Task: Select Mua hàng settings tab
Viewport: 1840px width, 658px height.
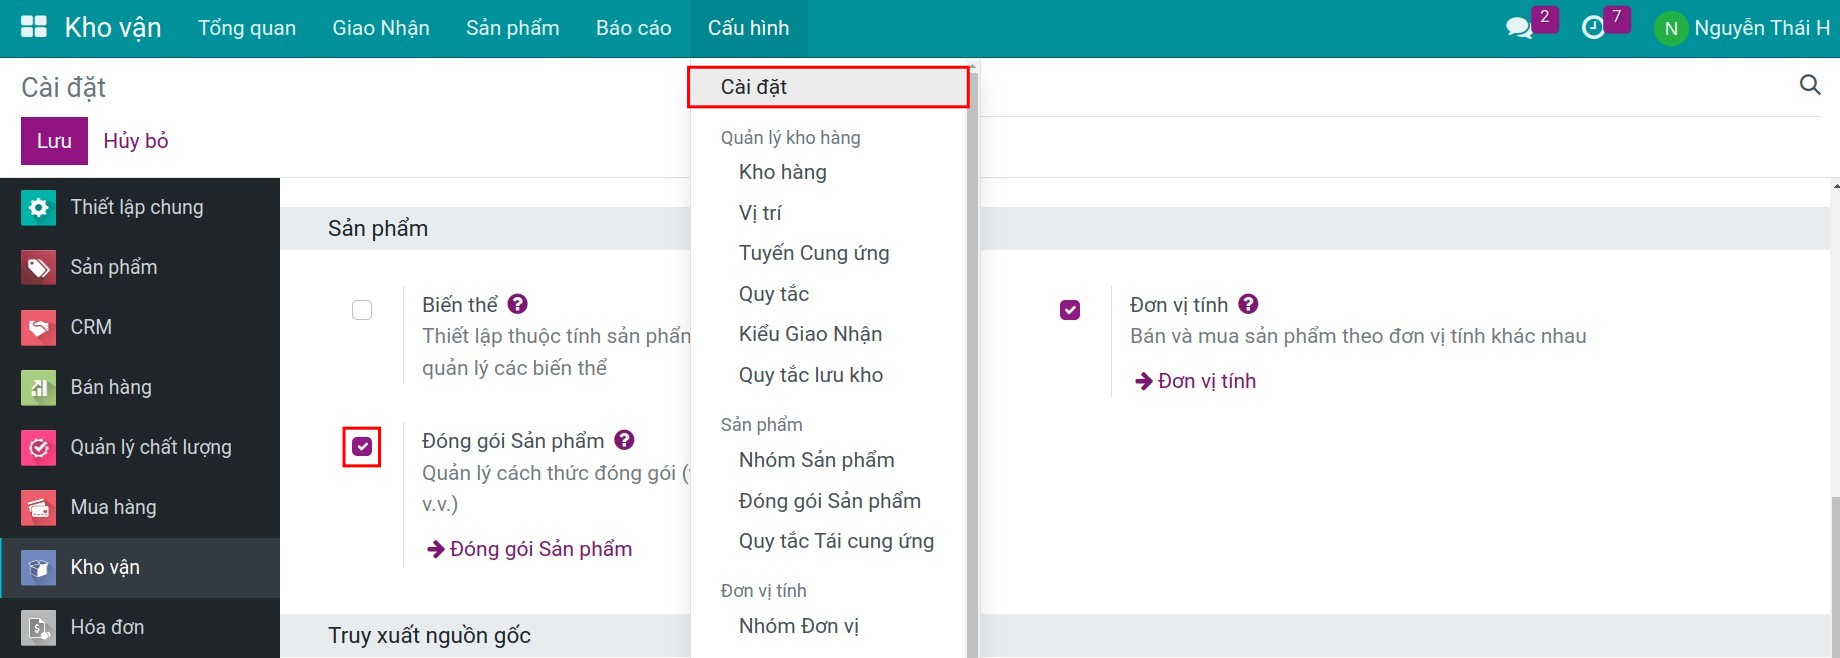Action: coord(140,508)
